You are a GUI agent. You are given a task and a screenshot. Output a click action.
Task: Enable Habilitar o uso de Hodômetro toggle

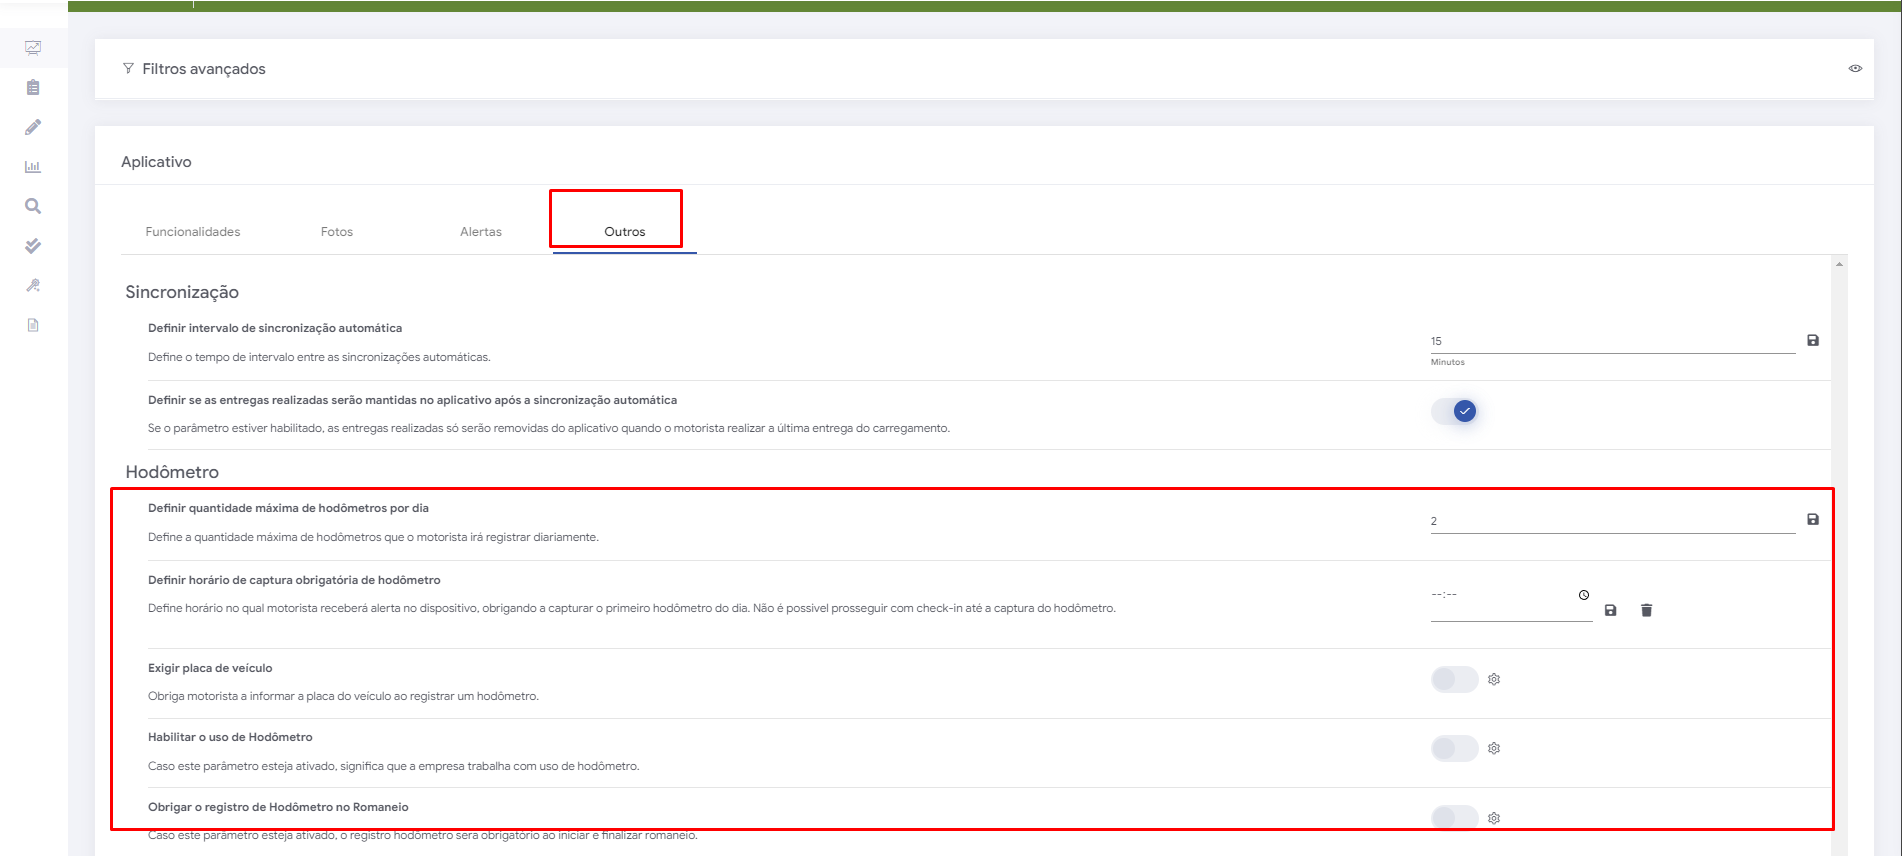[x=1454, y=748]
